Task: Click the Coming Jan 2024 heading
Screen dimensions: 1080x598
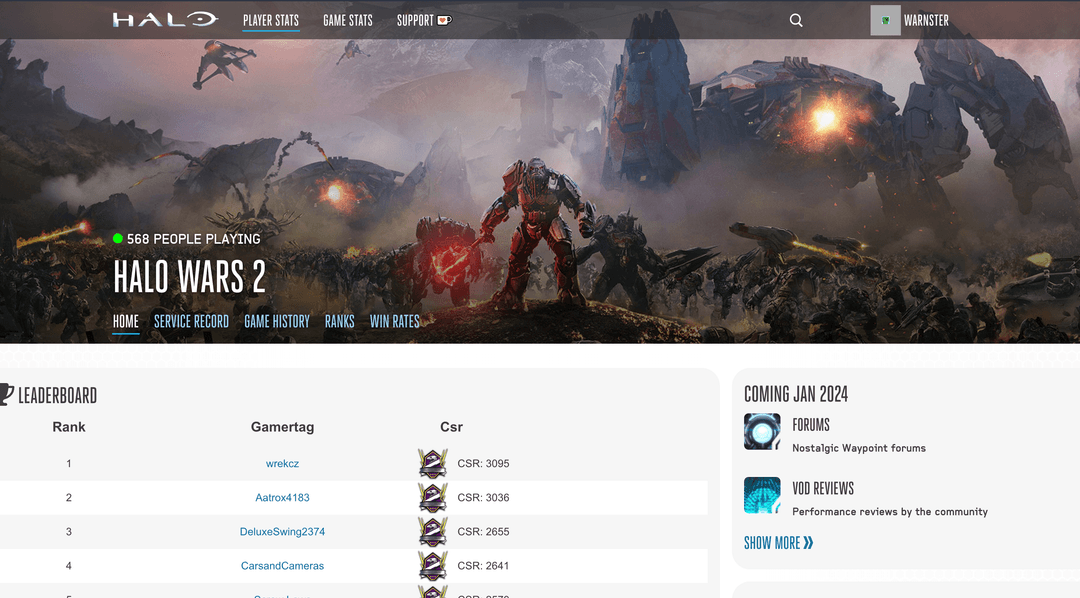Action: tap(796, 394)
